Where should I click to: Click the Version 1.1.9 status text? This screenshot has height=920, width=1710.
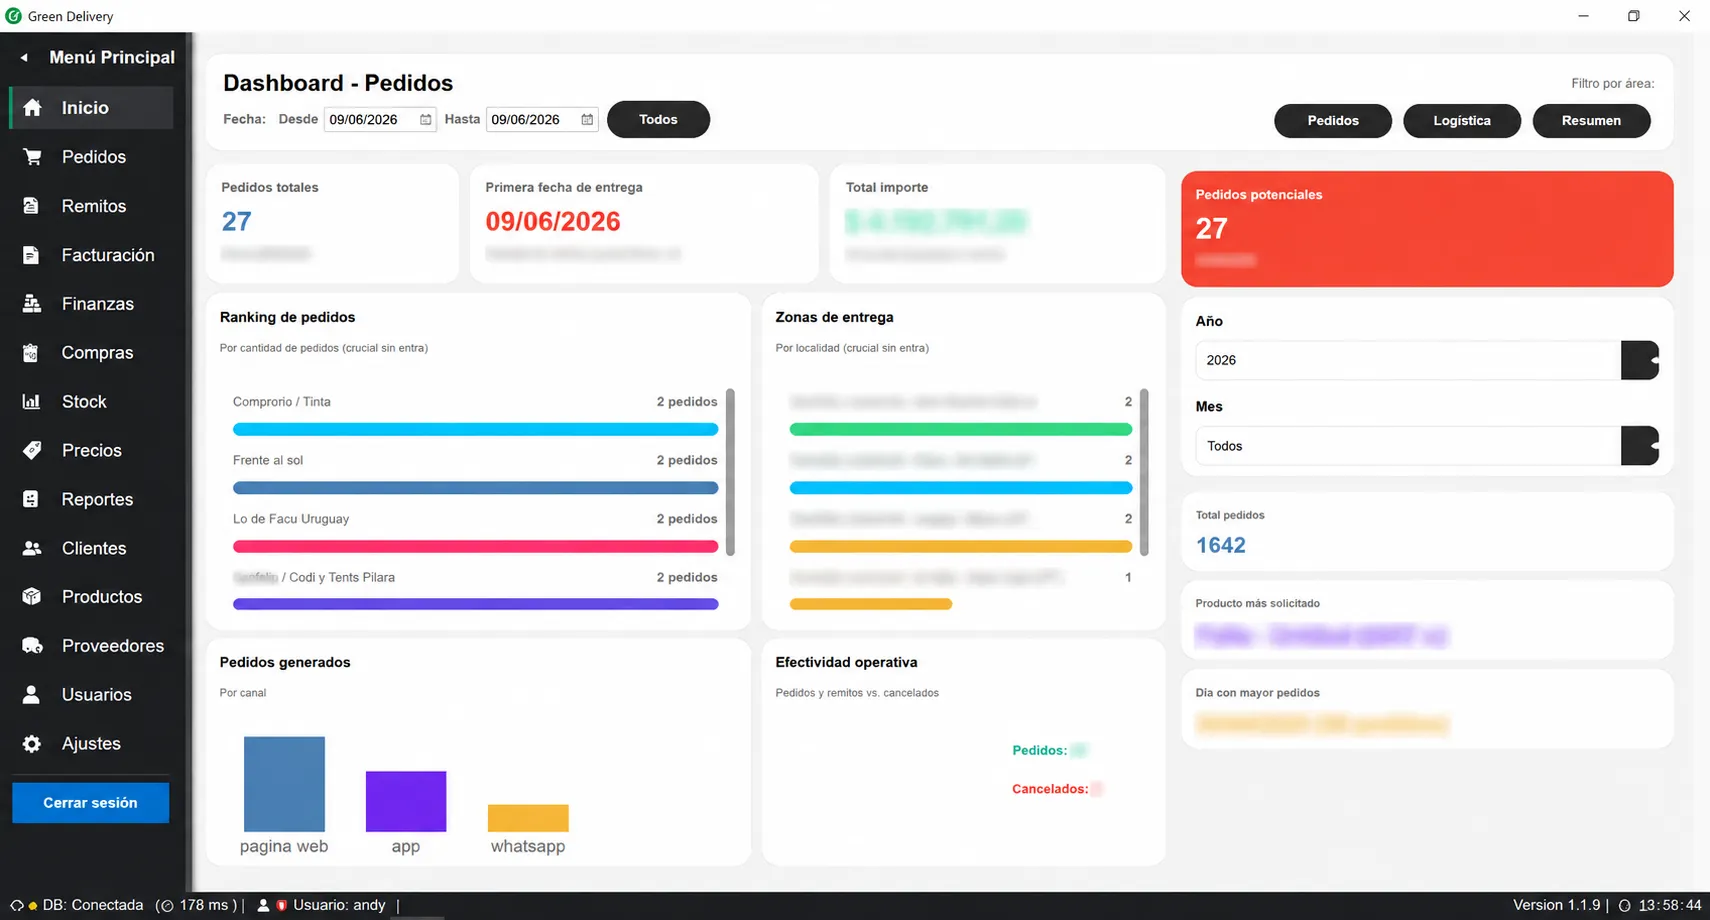click(x=1556, y=905)
